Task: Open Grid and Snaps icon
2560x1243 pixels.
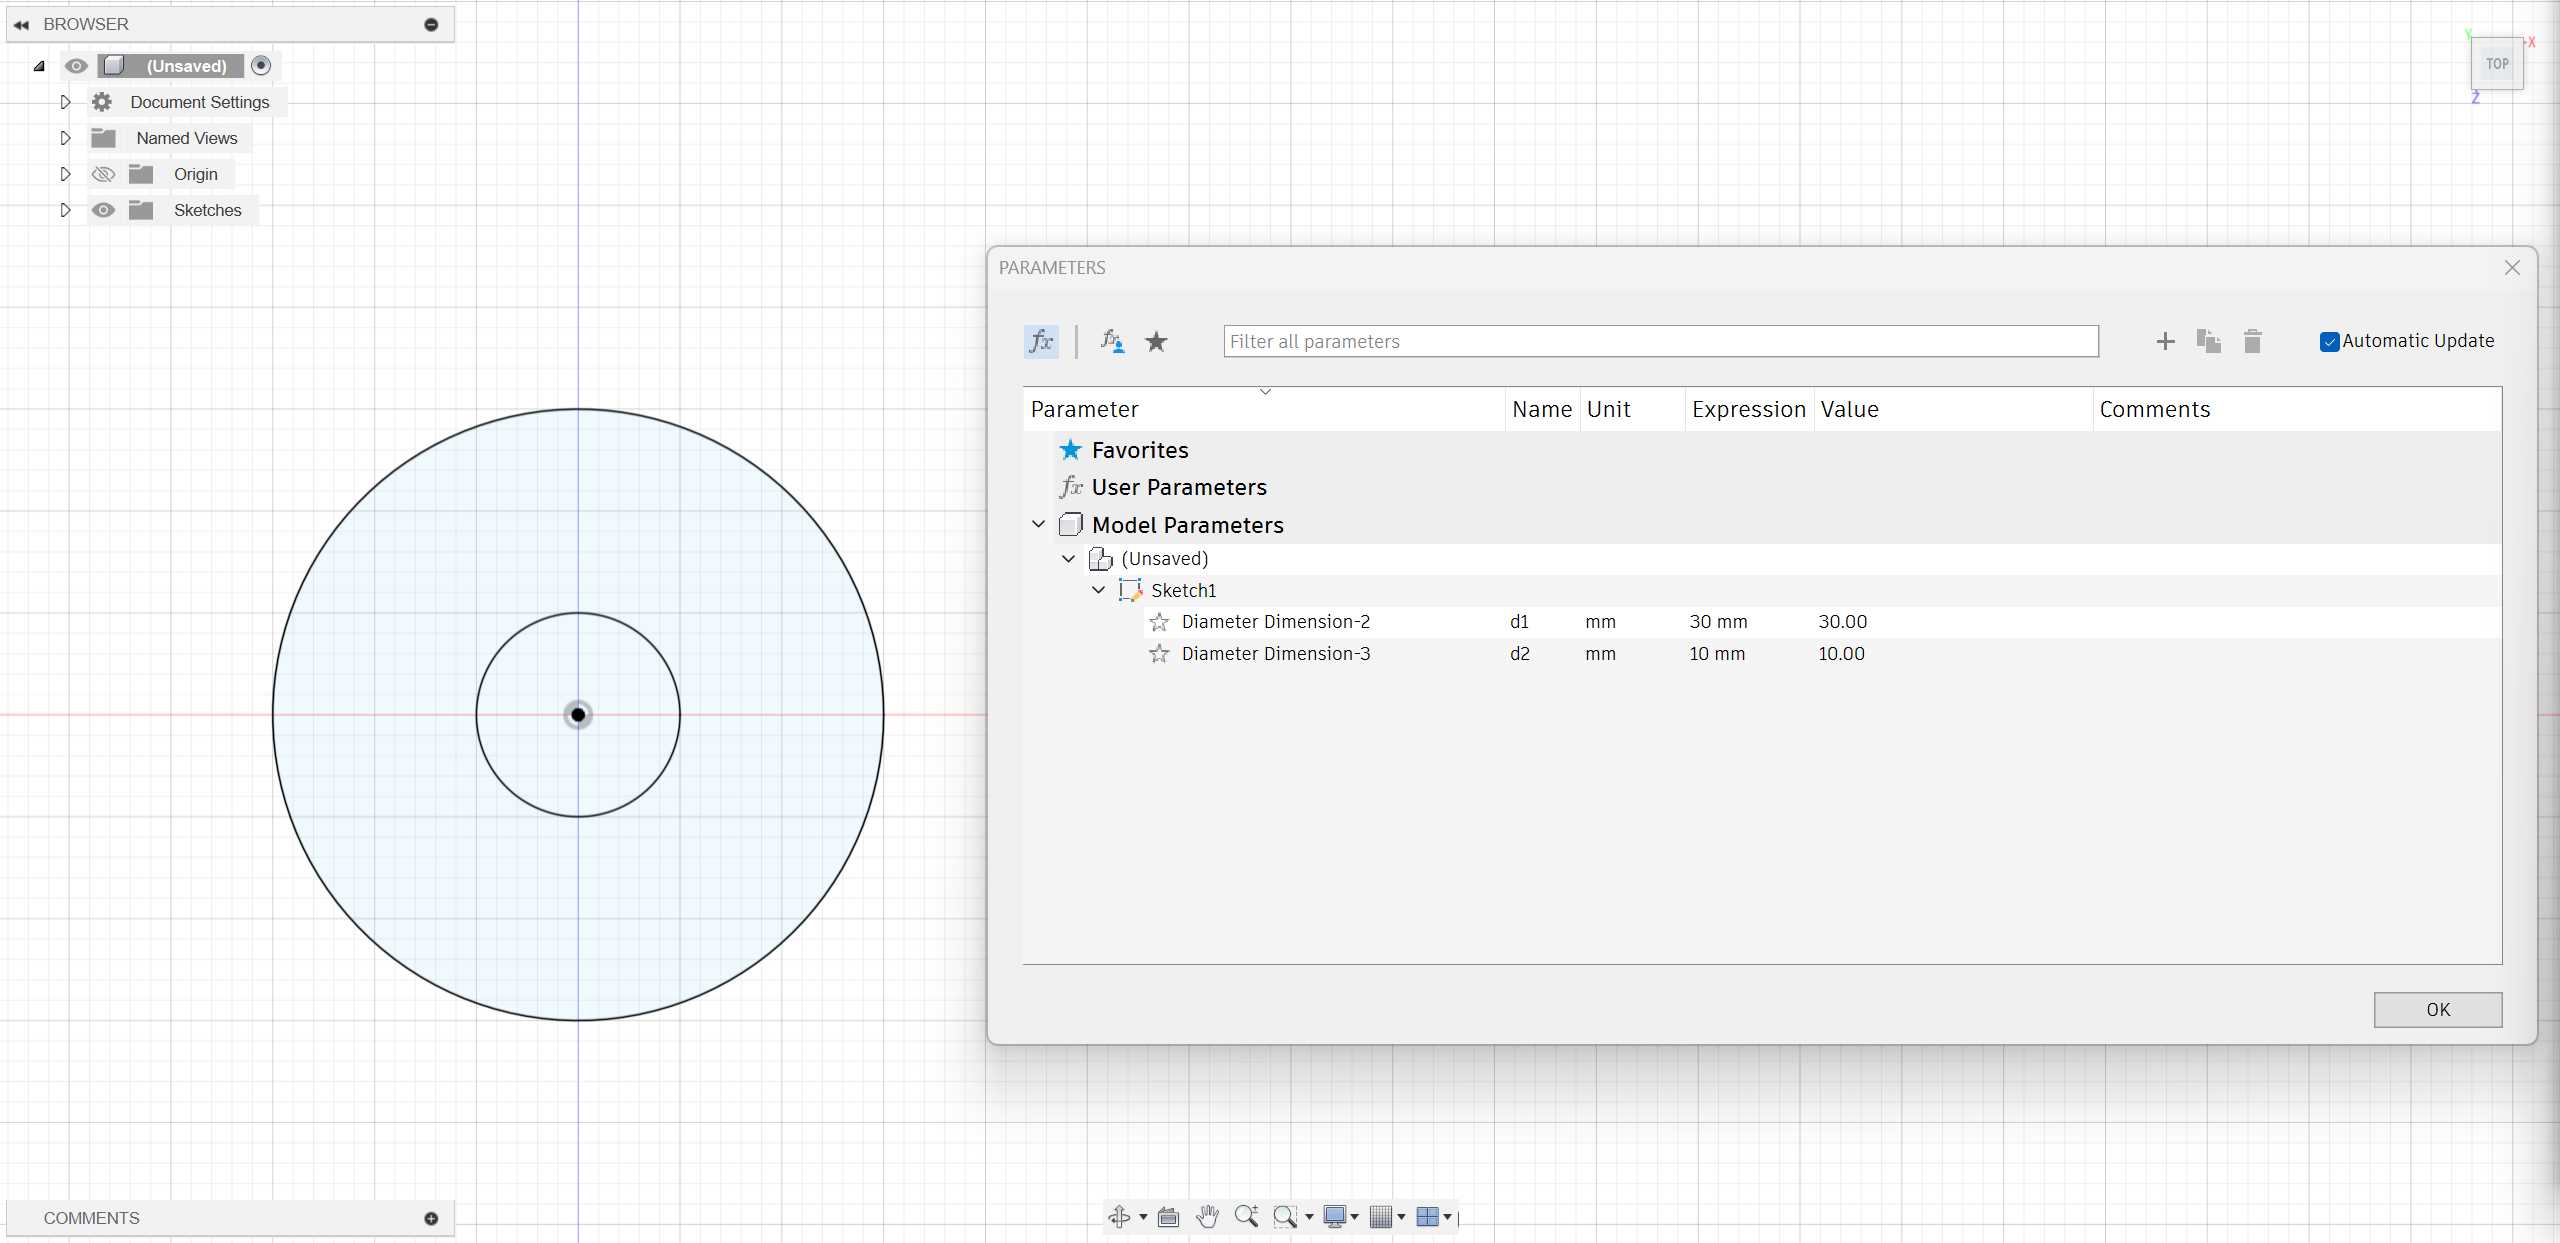Action: [x=1381, y=1217]
